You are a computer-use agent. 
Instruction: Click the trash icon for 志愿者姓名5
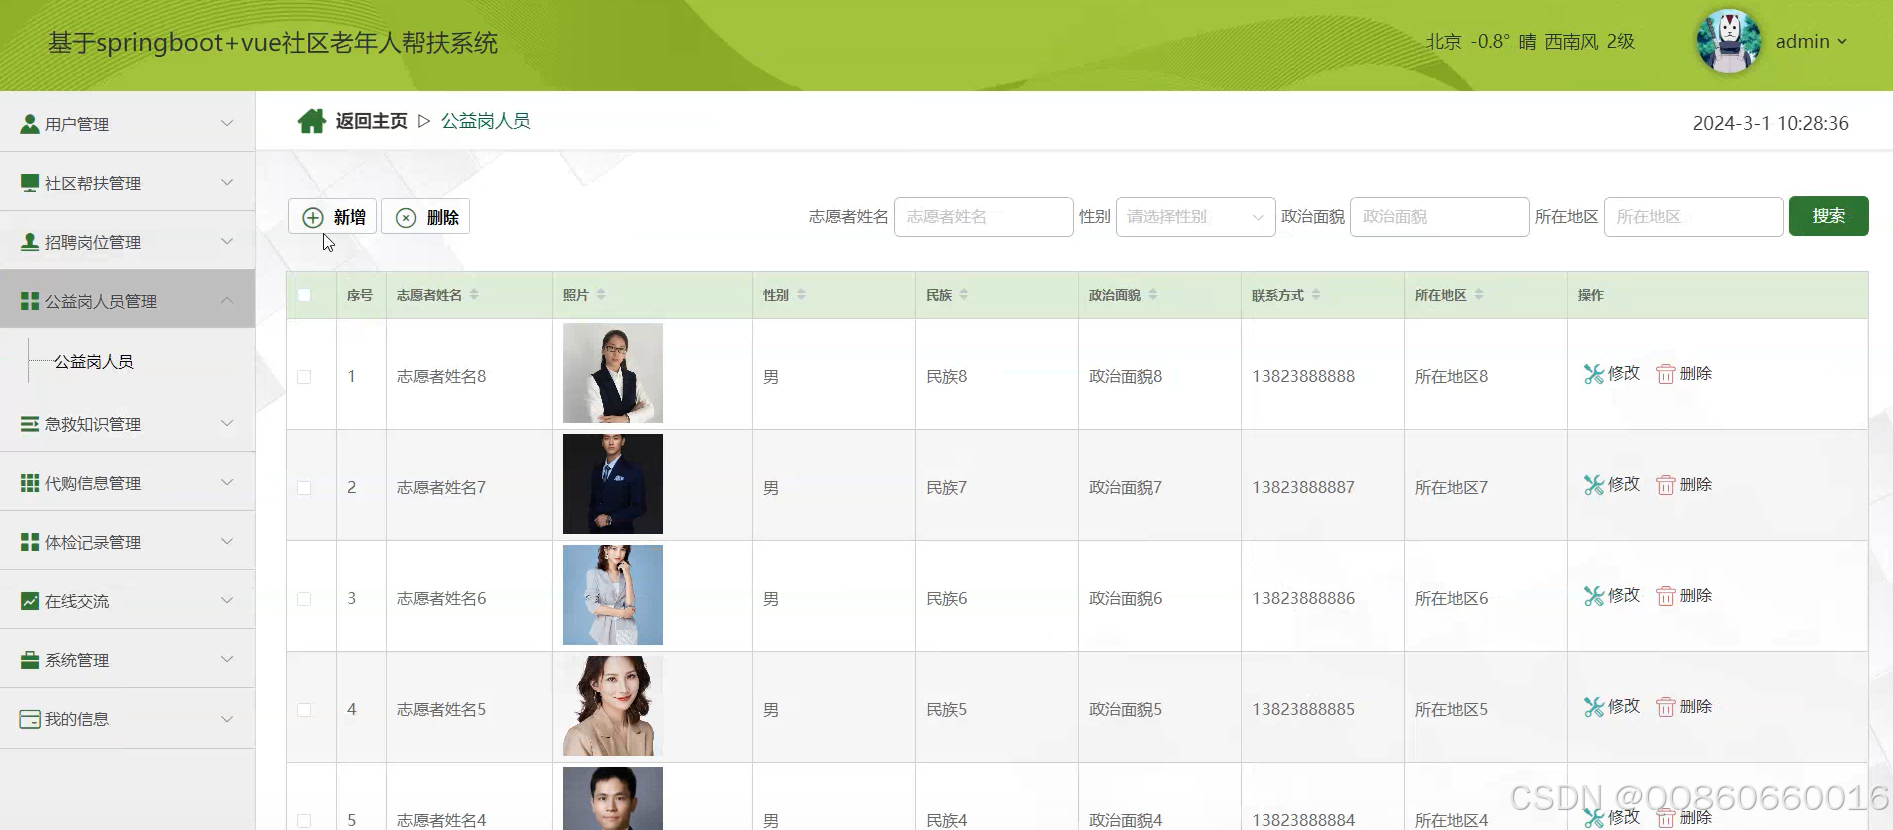[1665, 707]
